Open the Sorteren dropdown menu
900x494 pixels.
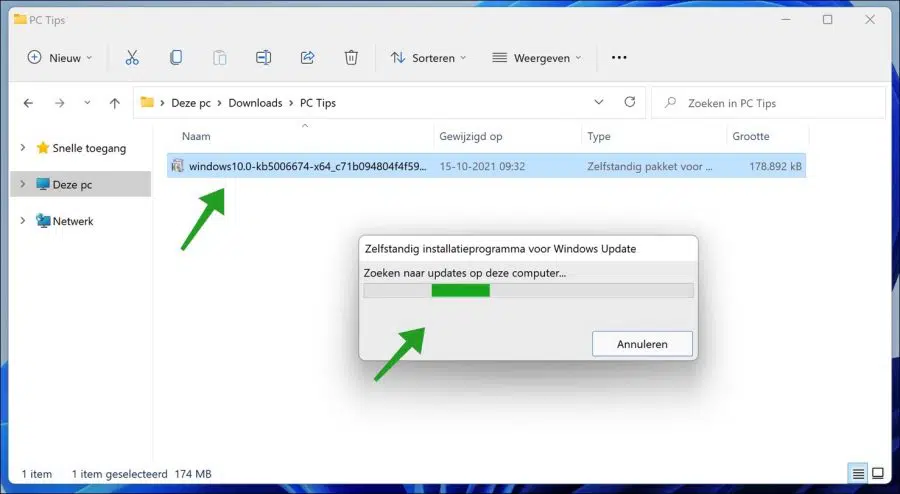pyautogui.click(x=428, y=57)
